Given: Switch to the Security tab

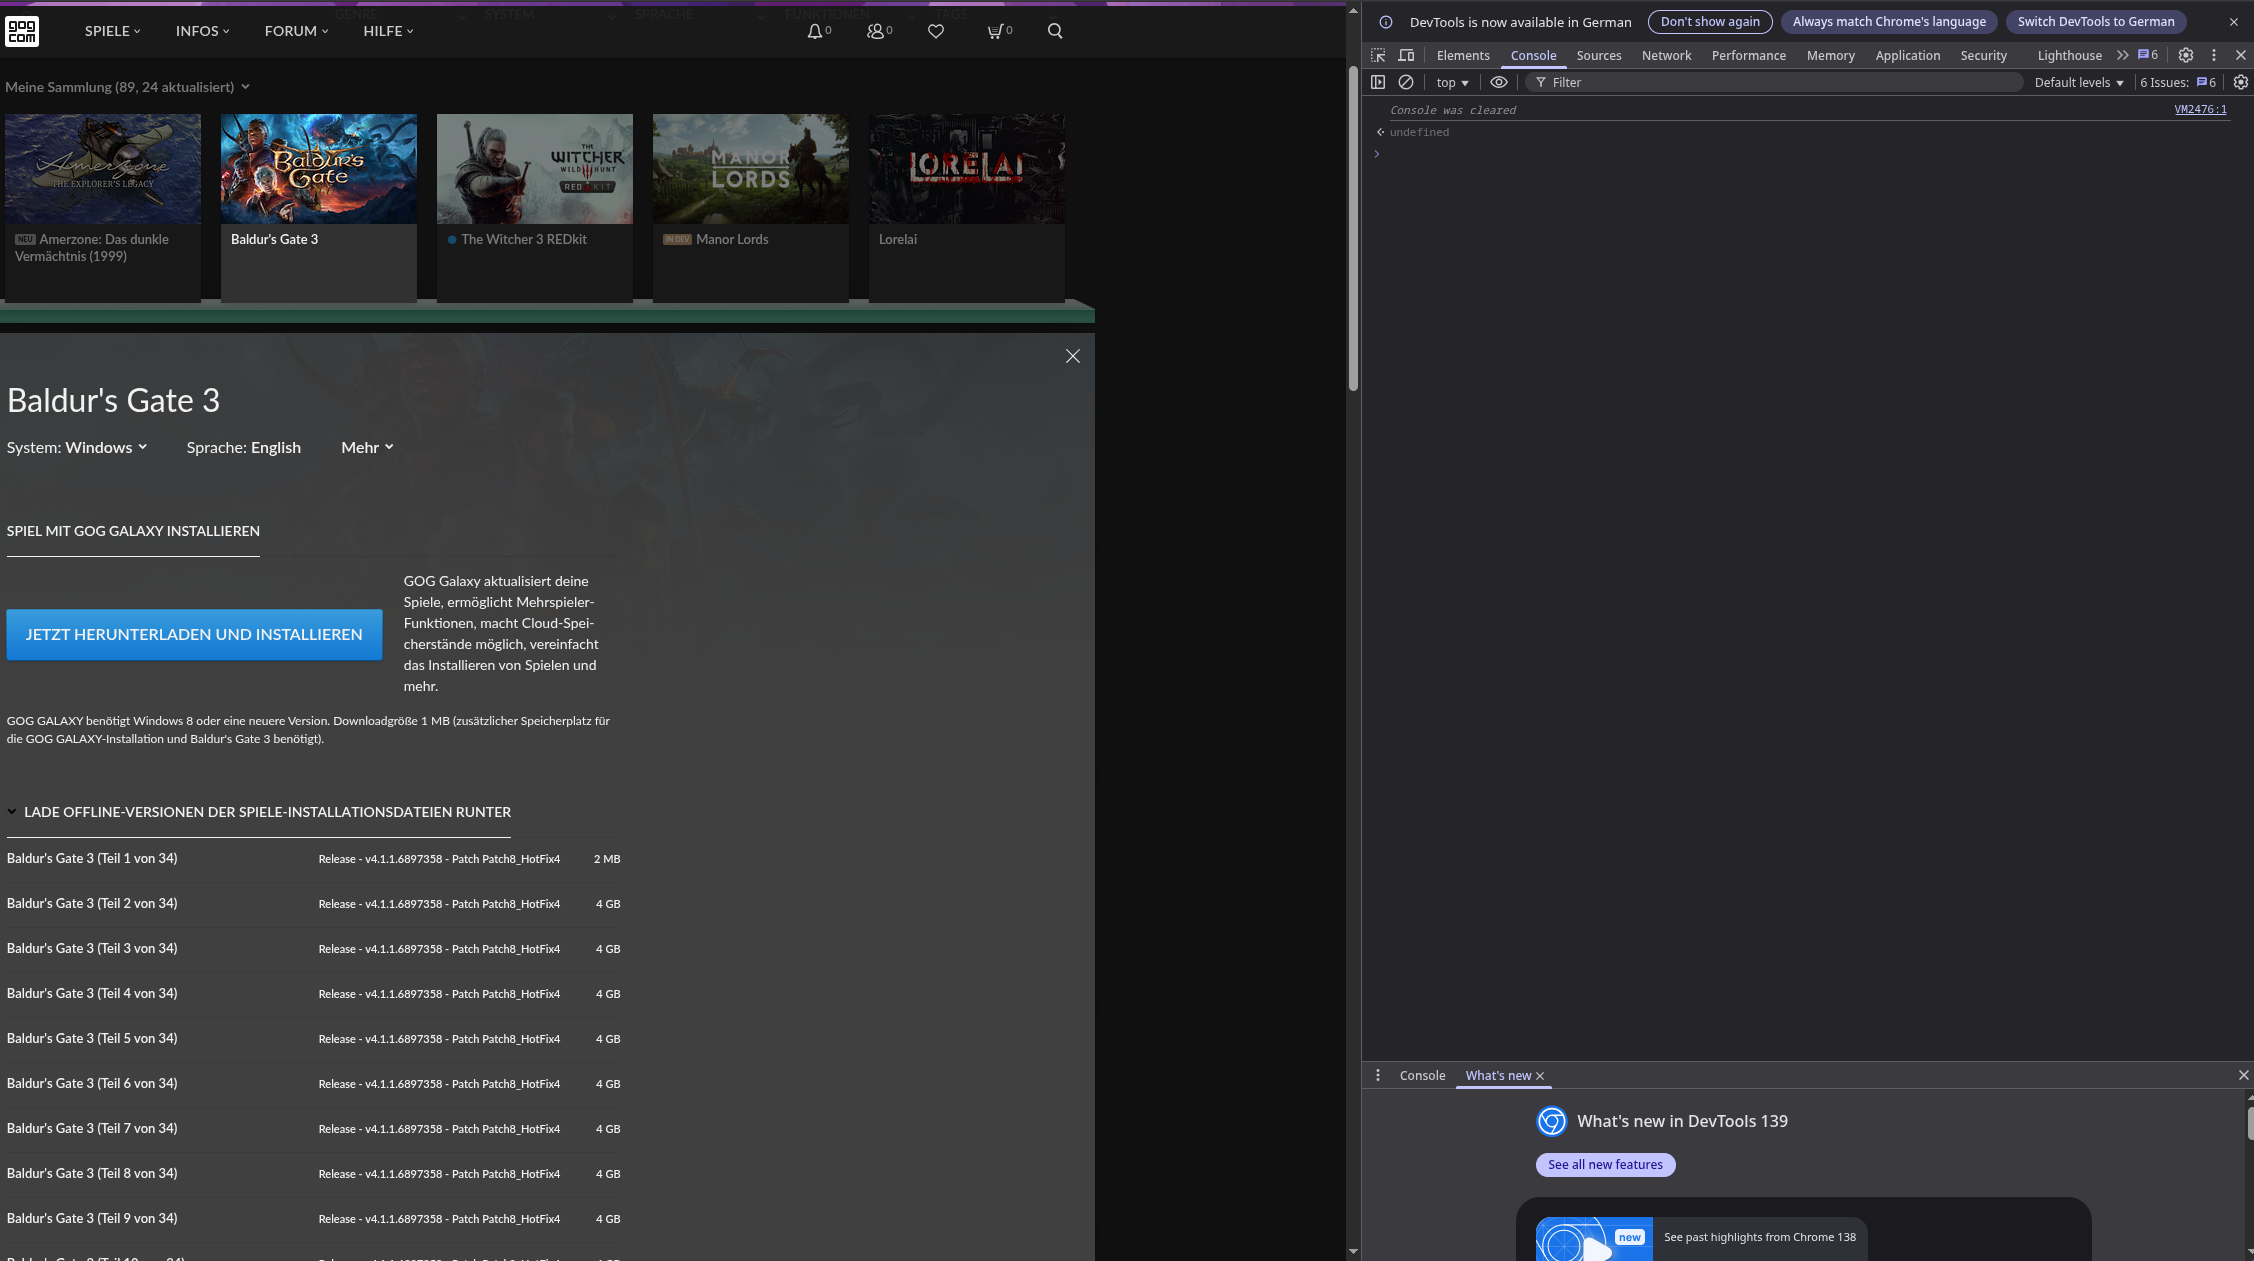Looking at the screenshot, I should tap(1983, 55).
